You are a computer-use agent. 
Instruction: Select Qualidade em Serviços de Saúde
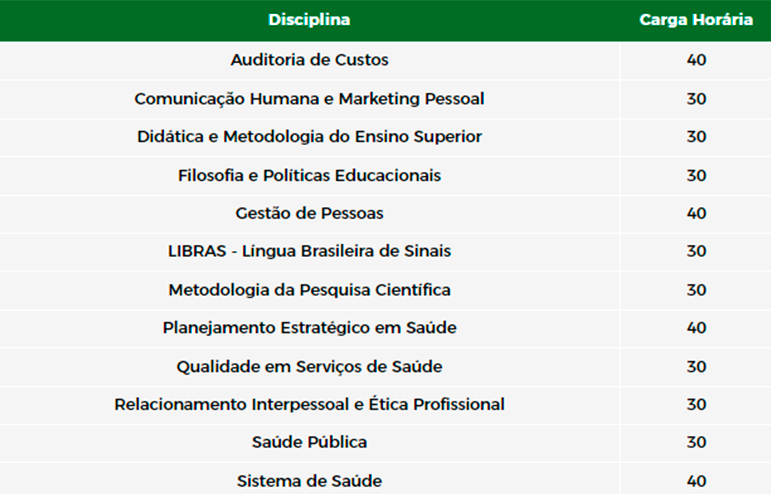309,366
